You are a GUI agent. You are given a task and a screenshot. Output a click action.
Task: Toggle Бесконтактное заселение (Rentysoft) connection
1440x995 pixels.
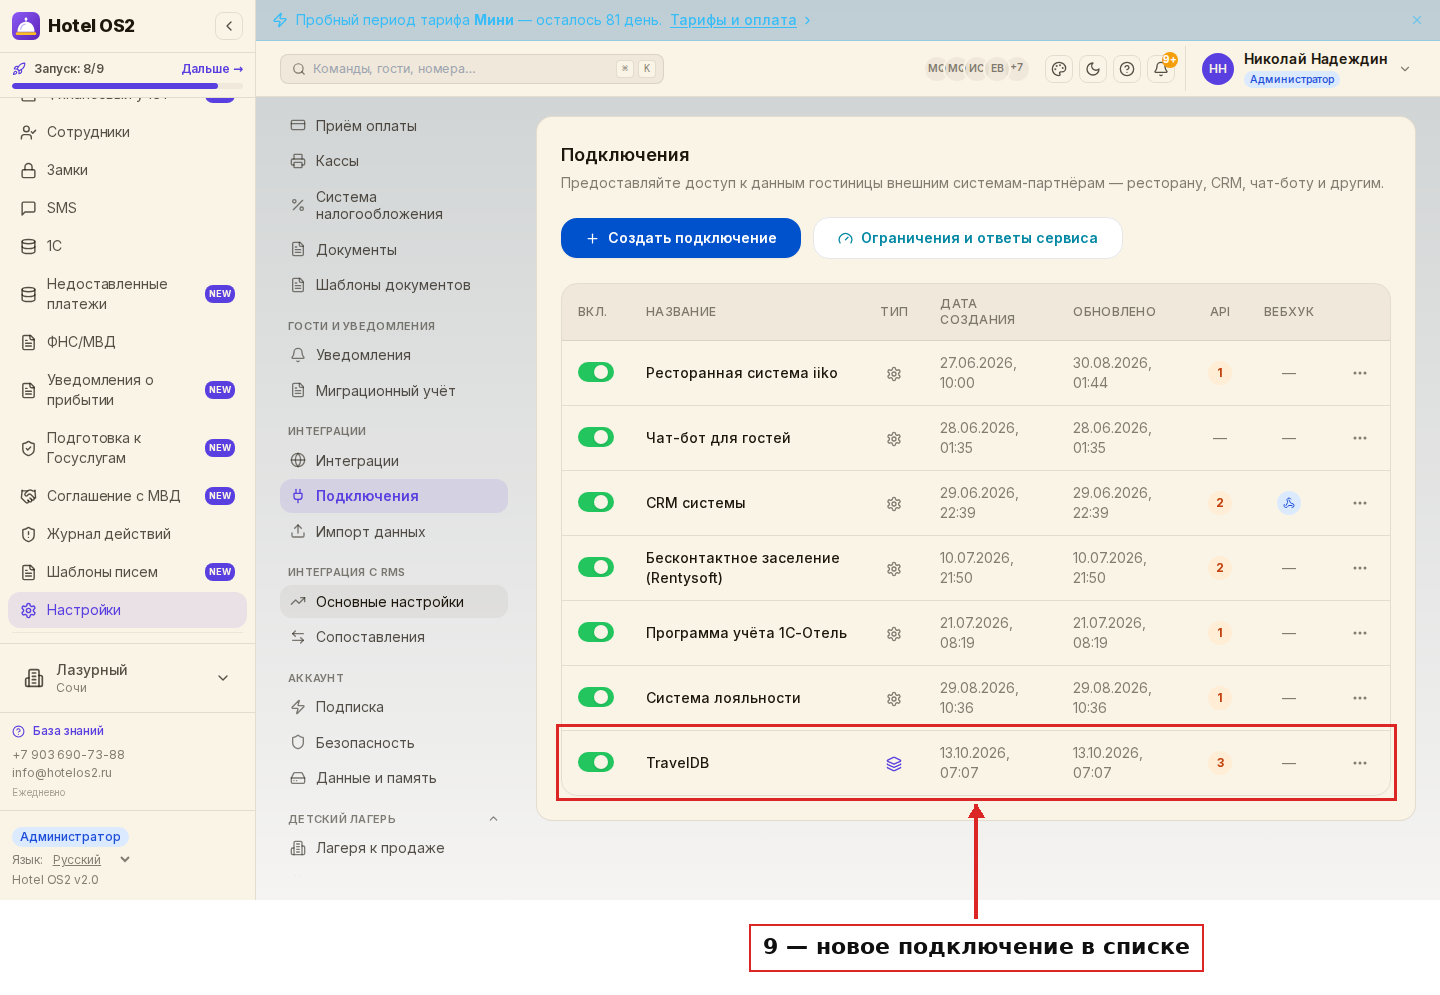click(x=596, y=567)
